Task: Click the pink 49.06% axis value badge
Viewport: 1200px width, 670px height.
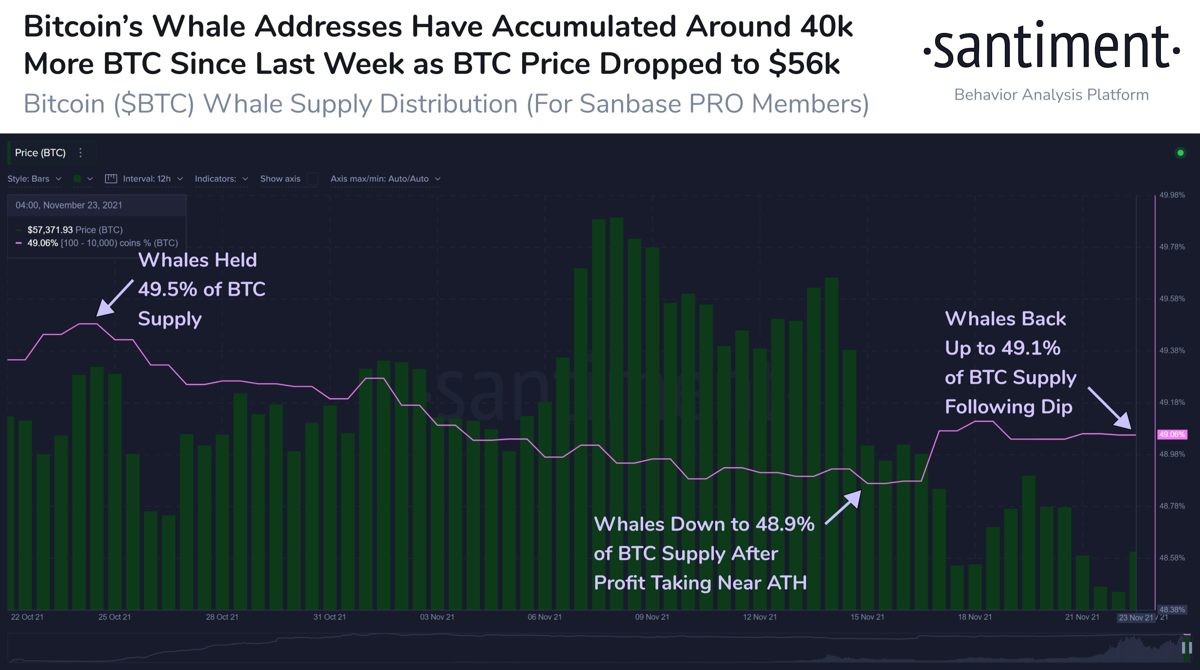Action: click(x=1171, y=435)
